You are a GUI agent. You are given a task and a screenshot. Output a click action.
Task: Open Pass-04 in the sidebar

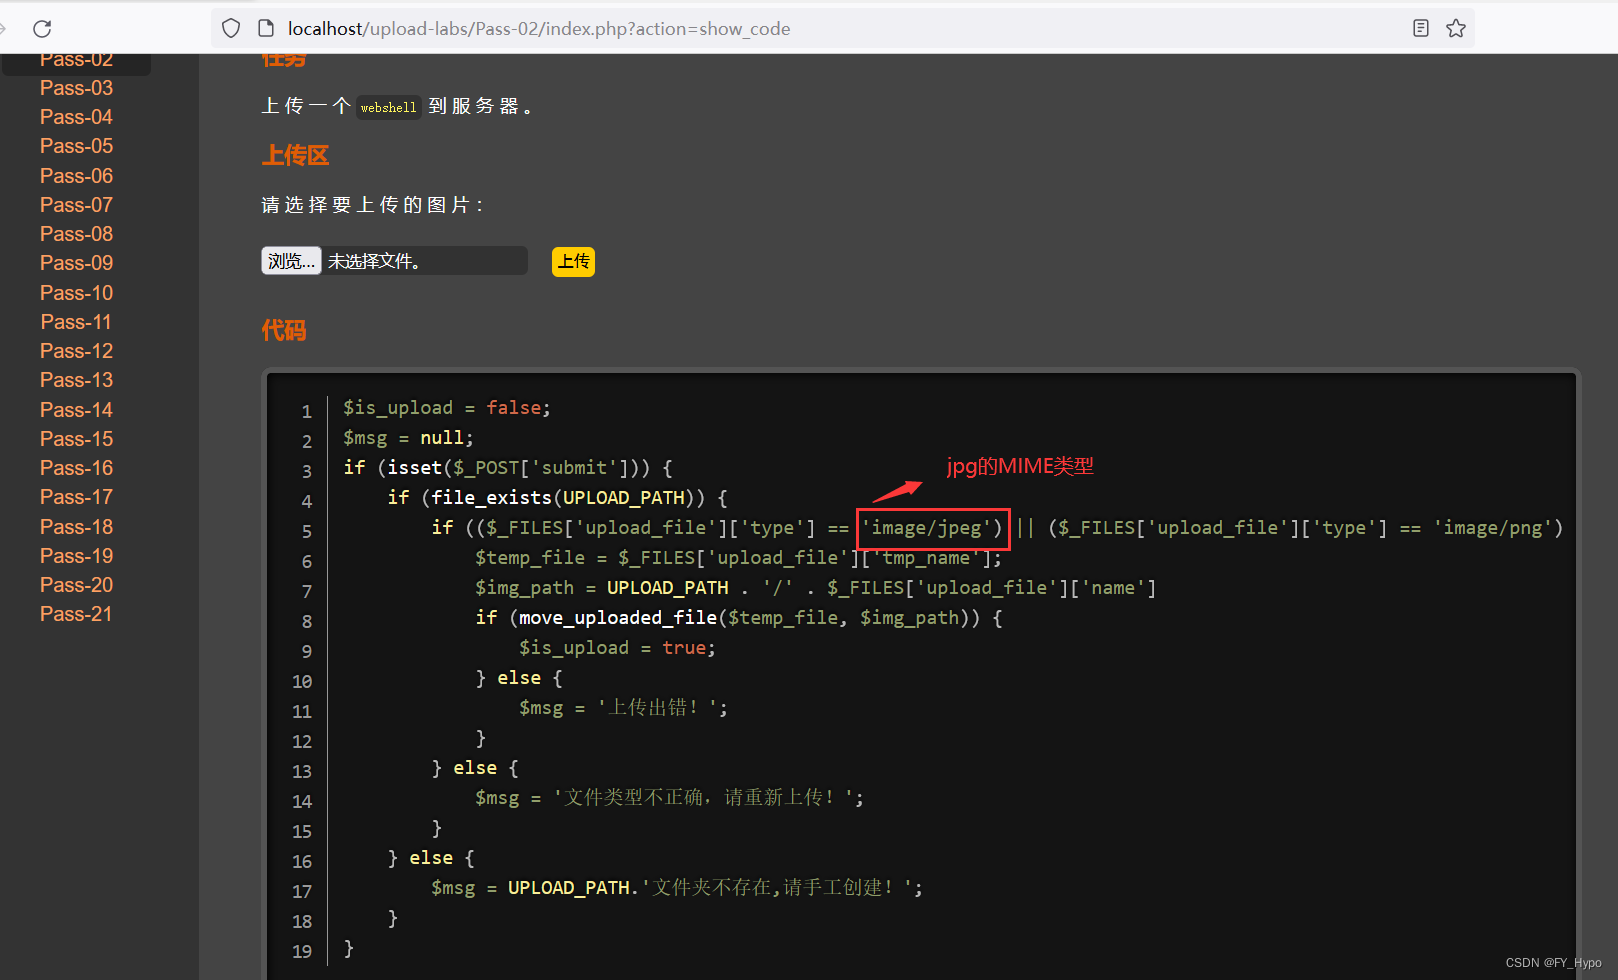(77, 117)
